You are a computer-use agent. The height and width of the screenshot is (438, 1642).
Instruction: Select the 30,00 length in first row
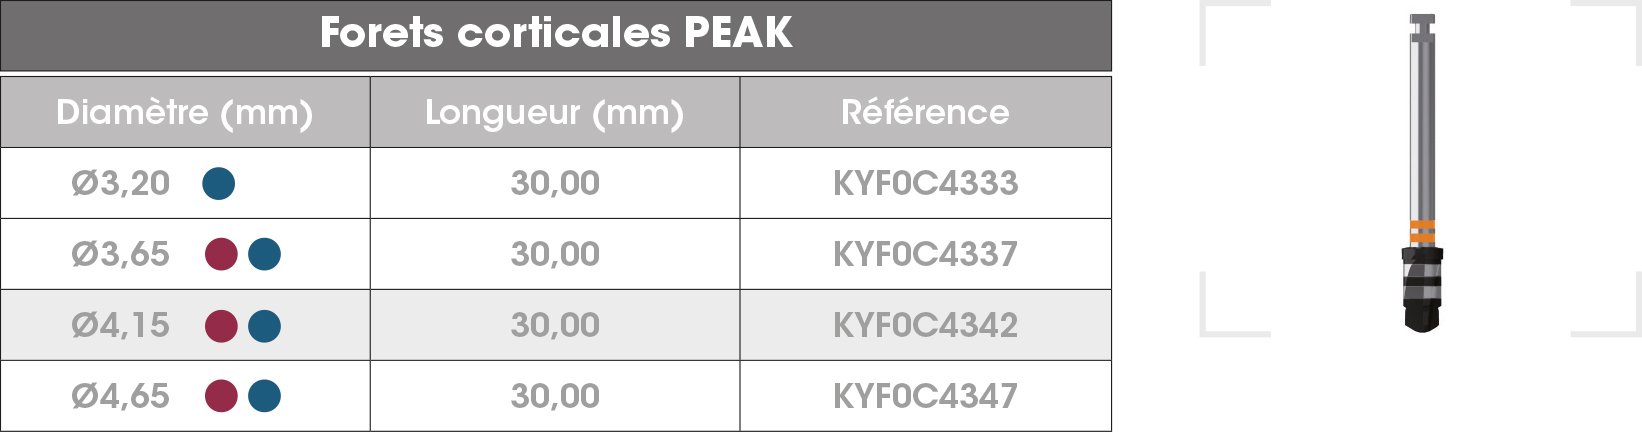tap(555, 184)
